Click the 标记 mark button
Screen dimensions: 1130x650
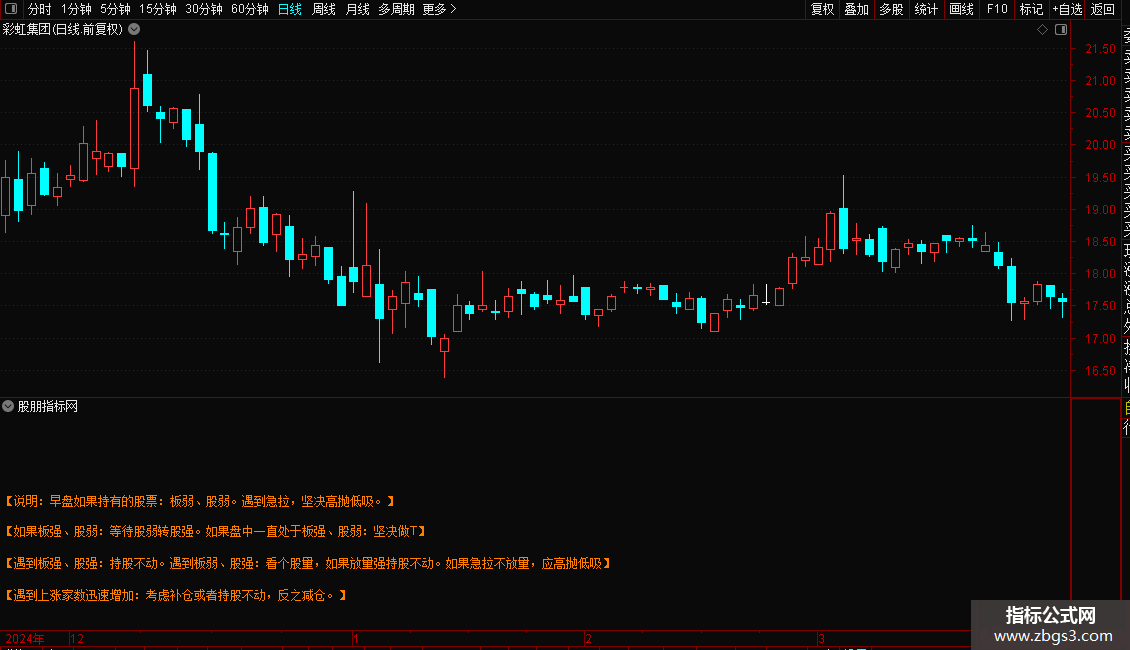(1031, 9)
